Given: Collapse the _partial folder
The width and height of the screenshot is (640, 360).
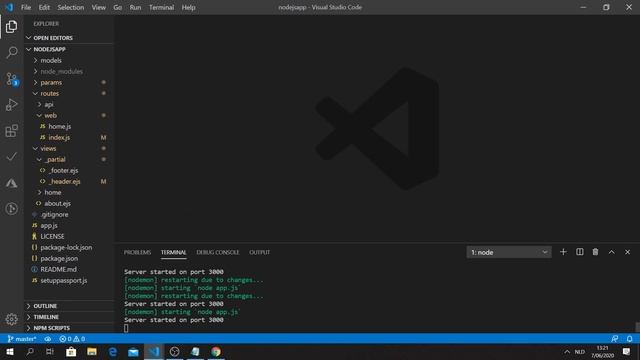Looking at the screenshot, I should point(69,160).
